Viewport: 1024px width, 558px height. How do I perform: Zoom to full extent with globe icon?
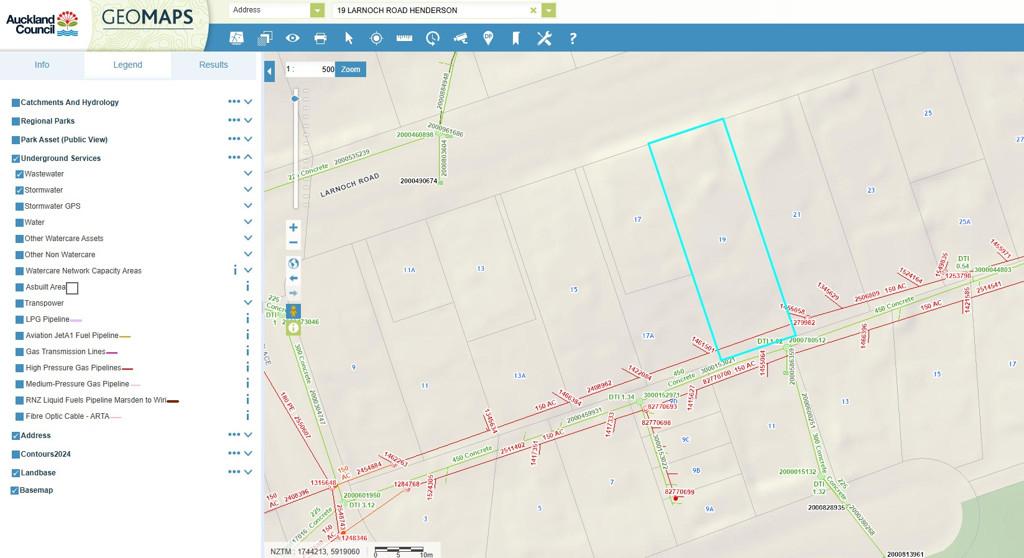(x=293, y=263)
